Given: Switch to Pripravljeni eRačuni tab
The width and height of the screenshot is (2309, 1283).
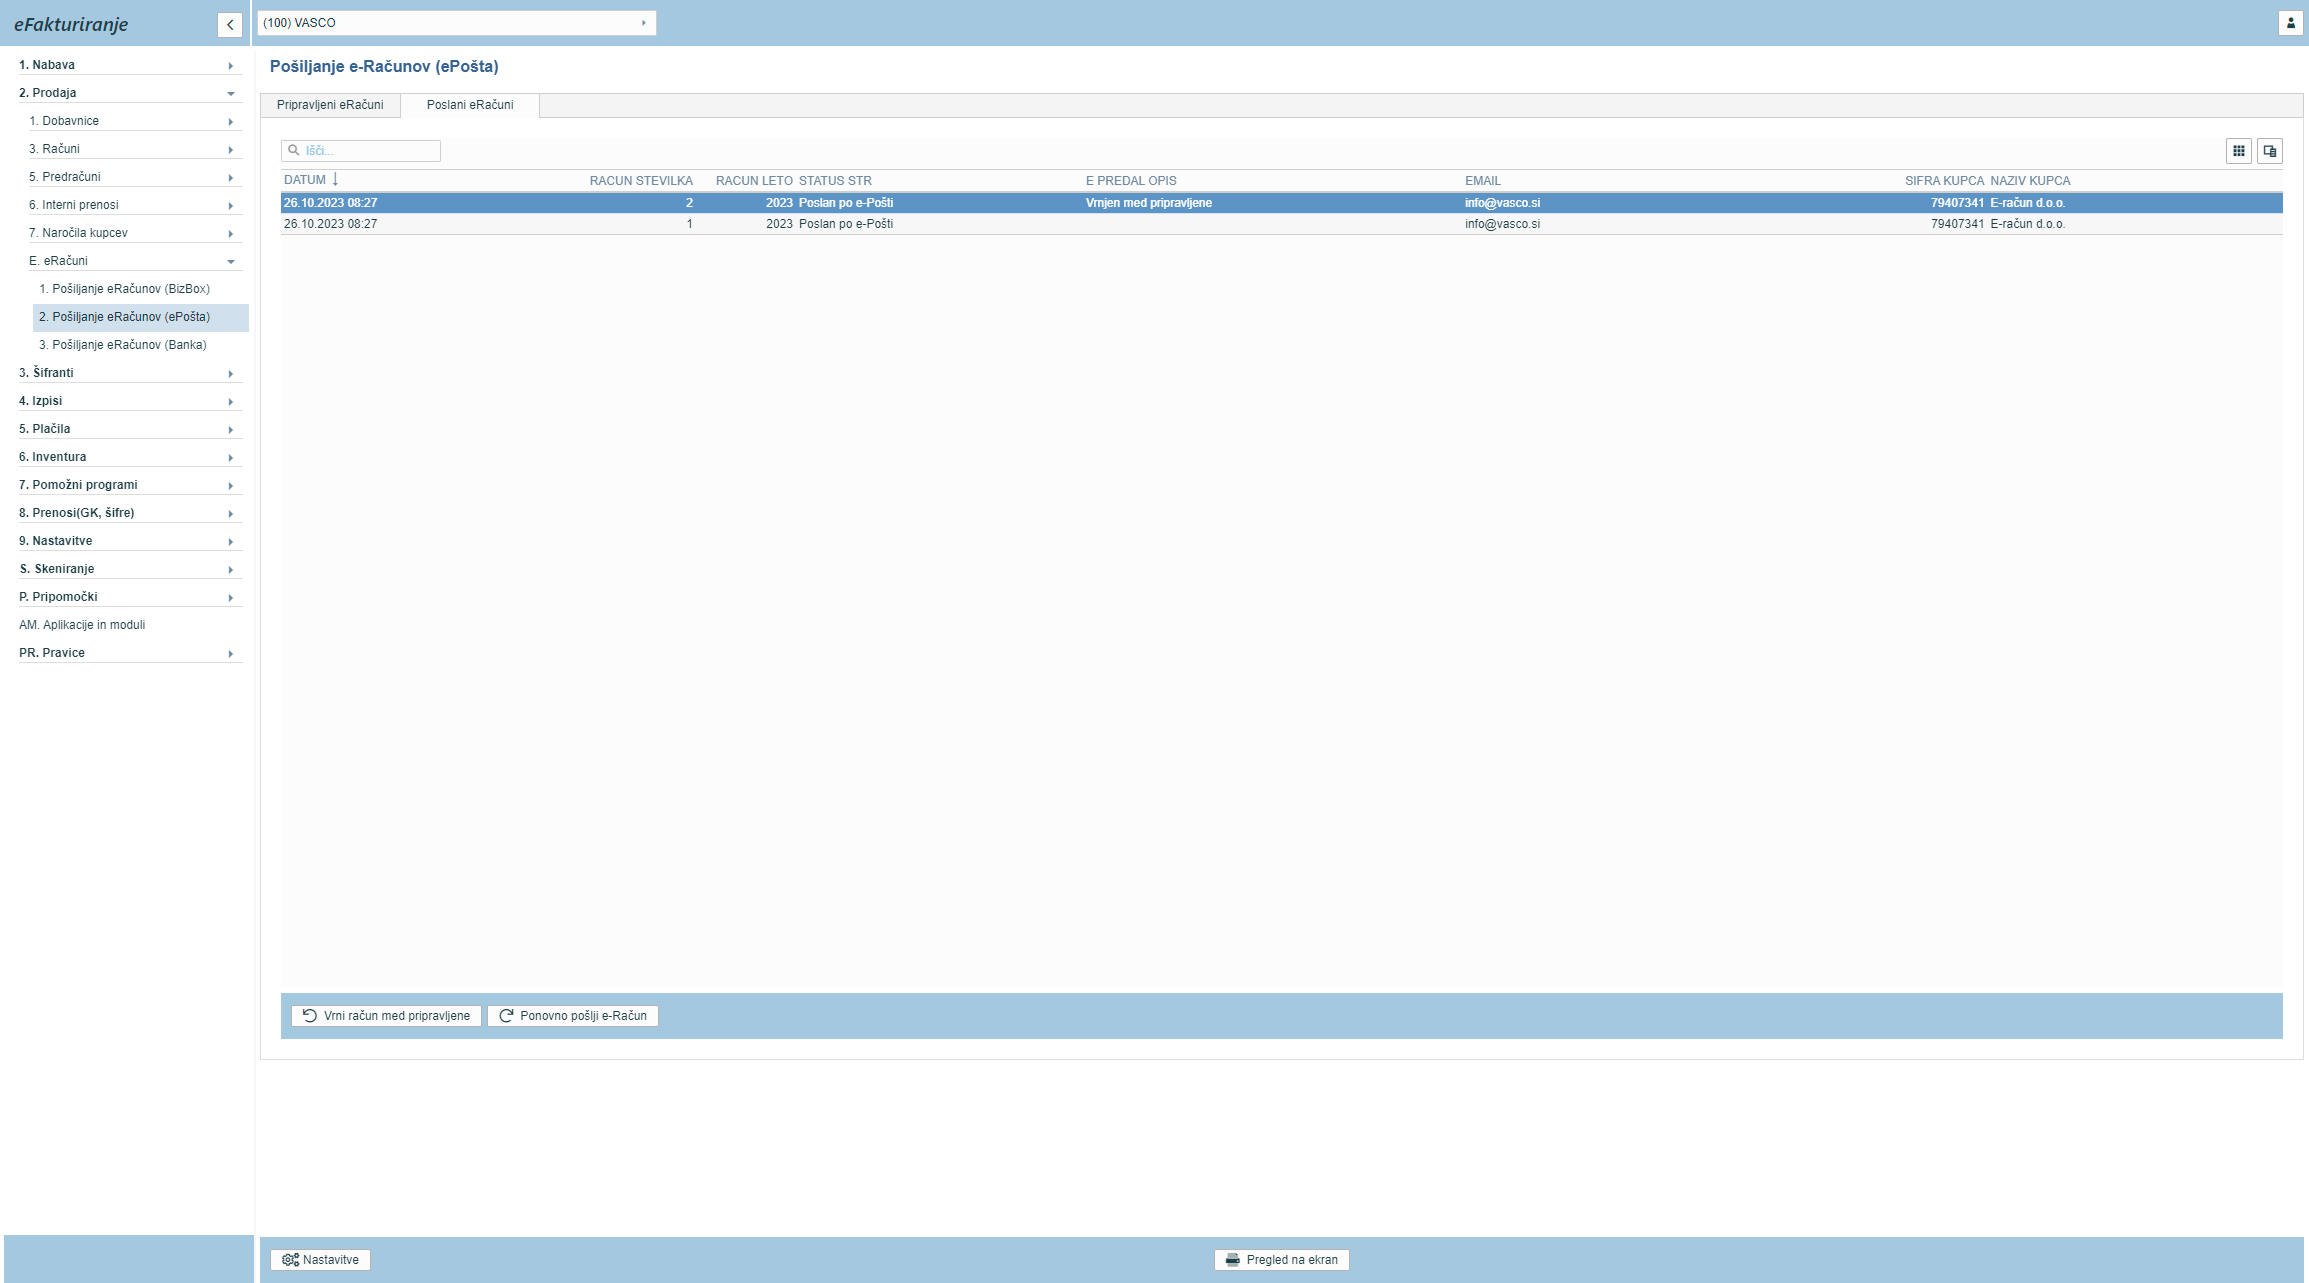Looking at the screenshot, I should point(330,105).
